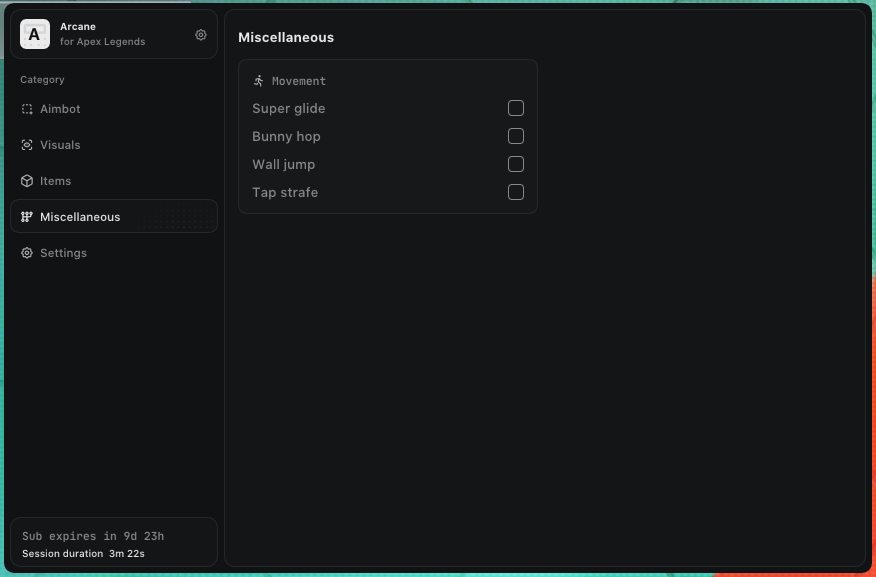Check the Wall jump checkbox
The height and width of the screenshot is (577, 876).
pyautogui.click(x=516, y=164)
